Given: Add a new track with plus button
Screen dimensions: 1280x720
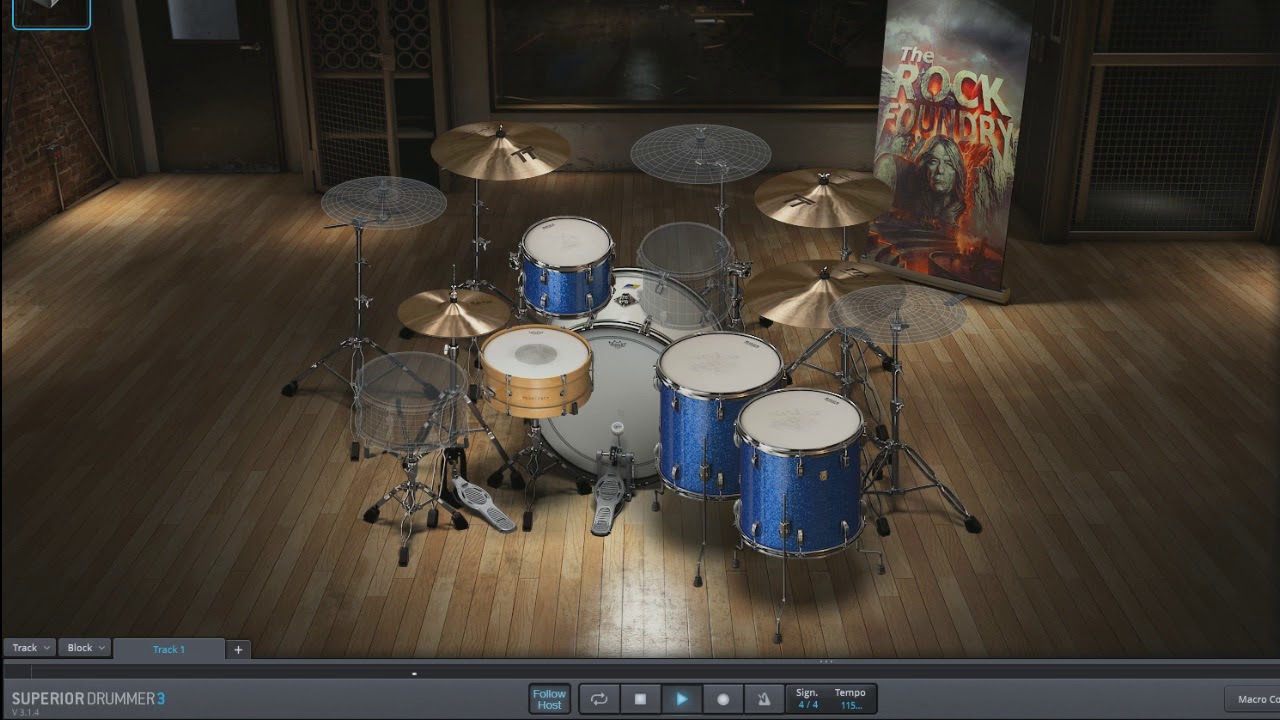Looking at the screenshot, I should click(238, 649).
